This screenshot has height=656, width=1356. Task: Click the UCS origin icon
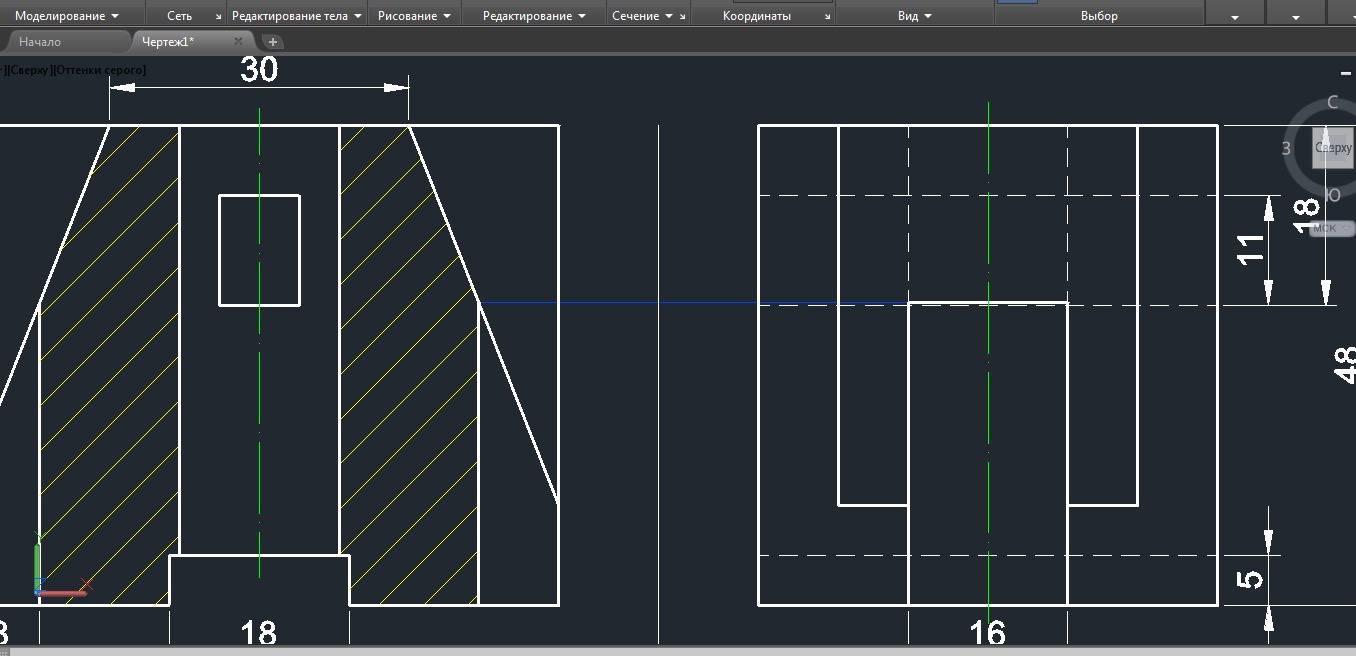click(x=39, y=592)
